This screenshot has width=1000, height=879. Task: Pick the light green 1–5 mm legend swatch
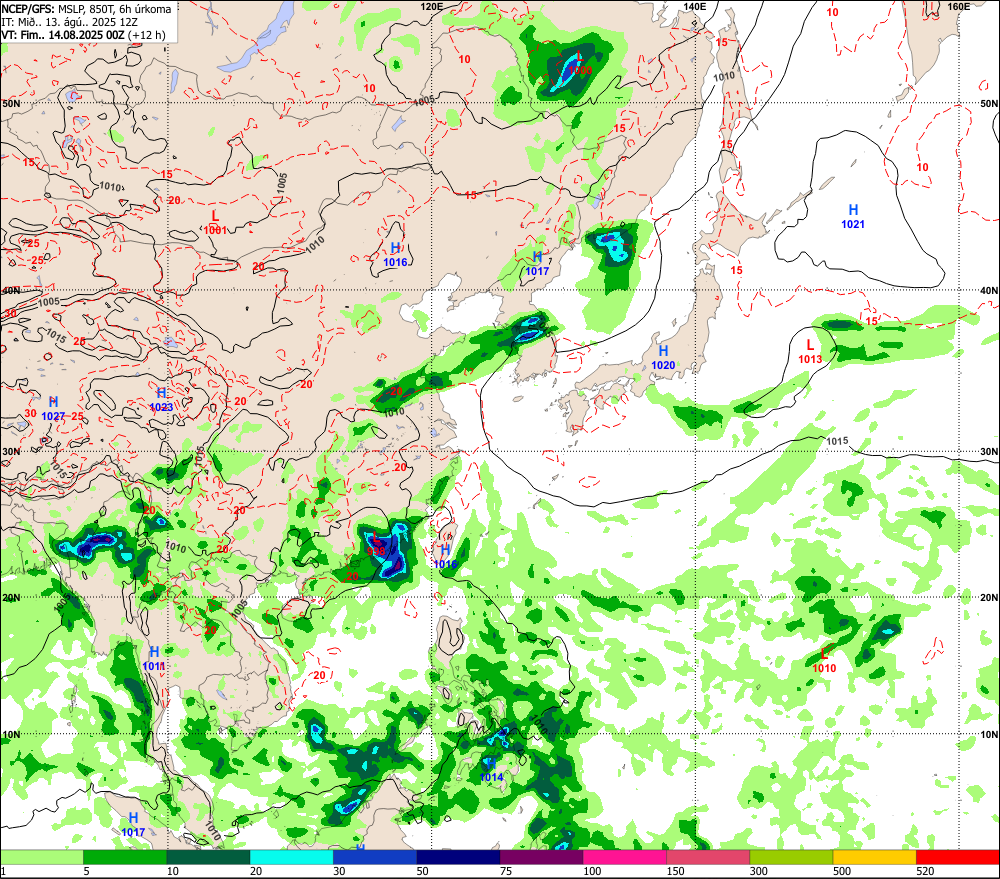pyautogui.click(x=41, y=857)
